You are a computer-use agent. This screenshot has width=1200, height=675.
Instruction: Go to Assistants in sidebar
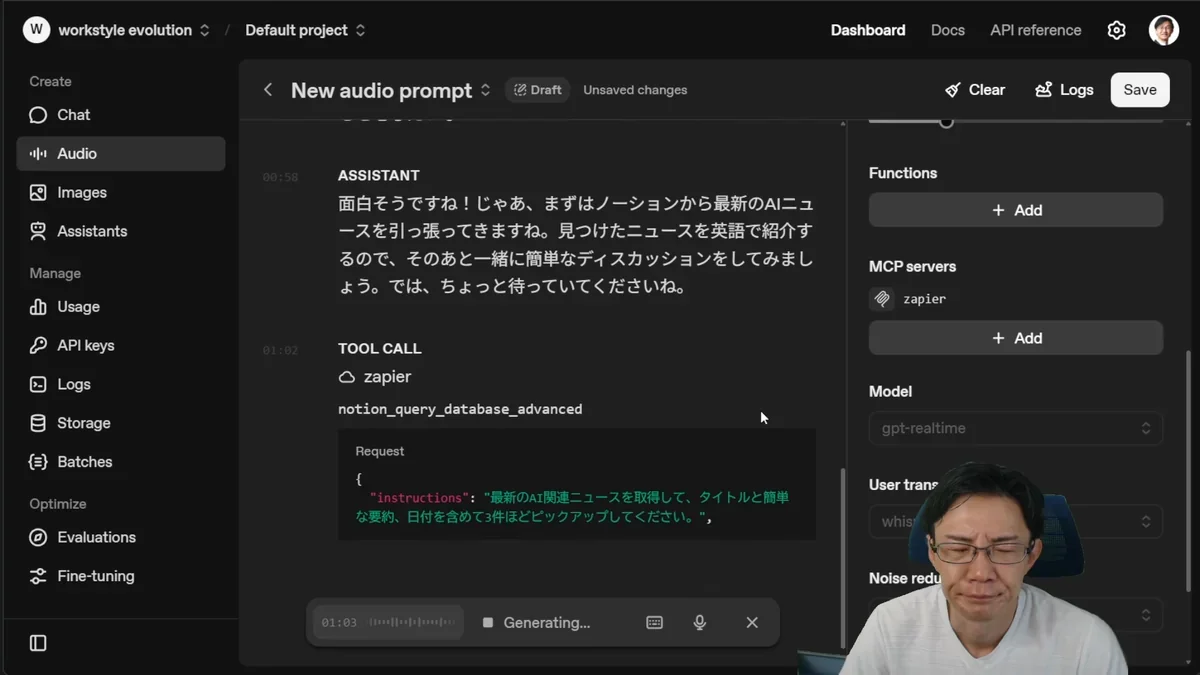point(121,231)
